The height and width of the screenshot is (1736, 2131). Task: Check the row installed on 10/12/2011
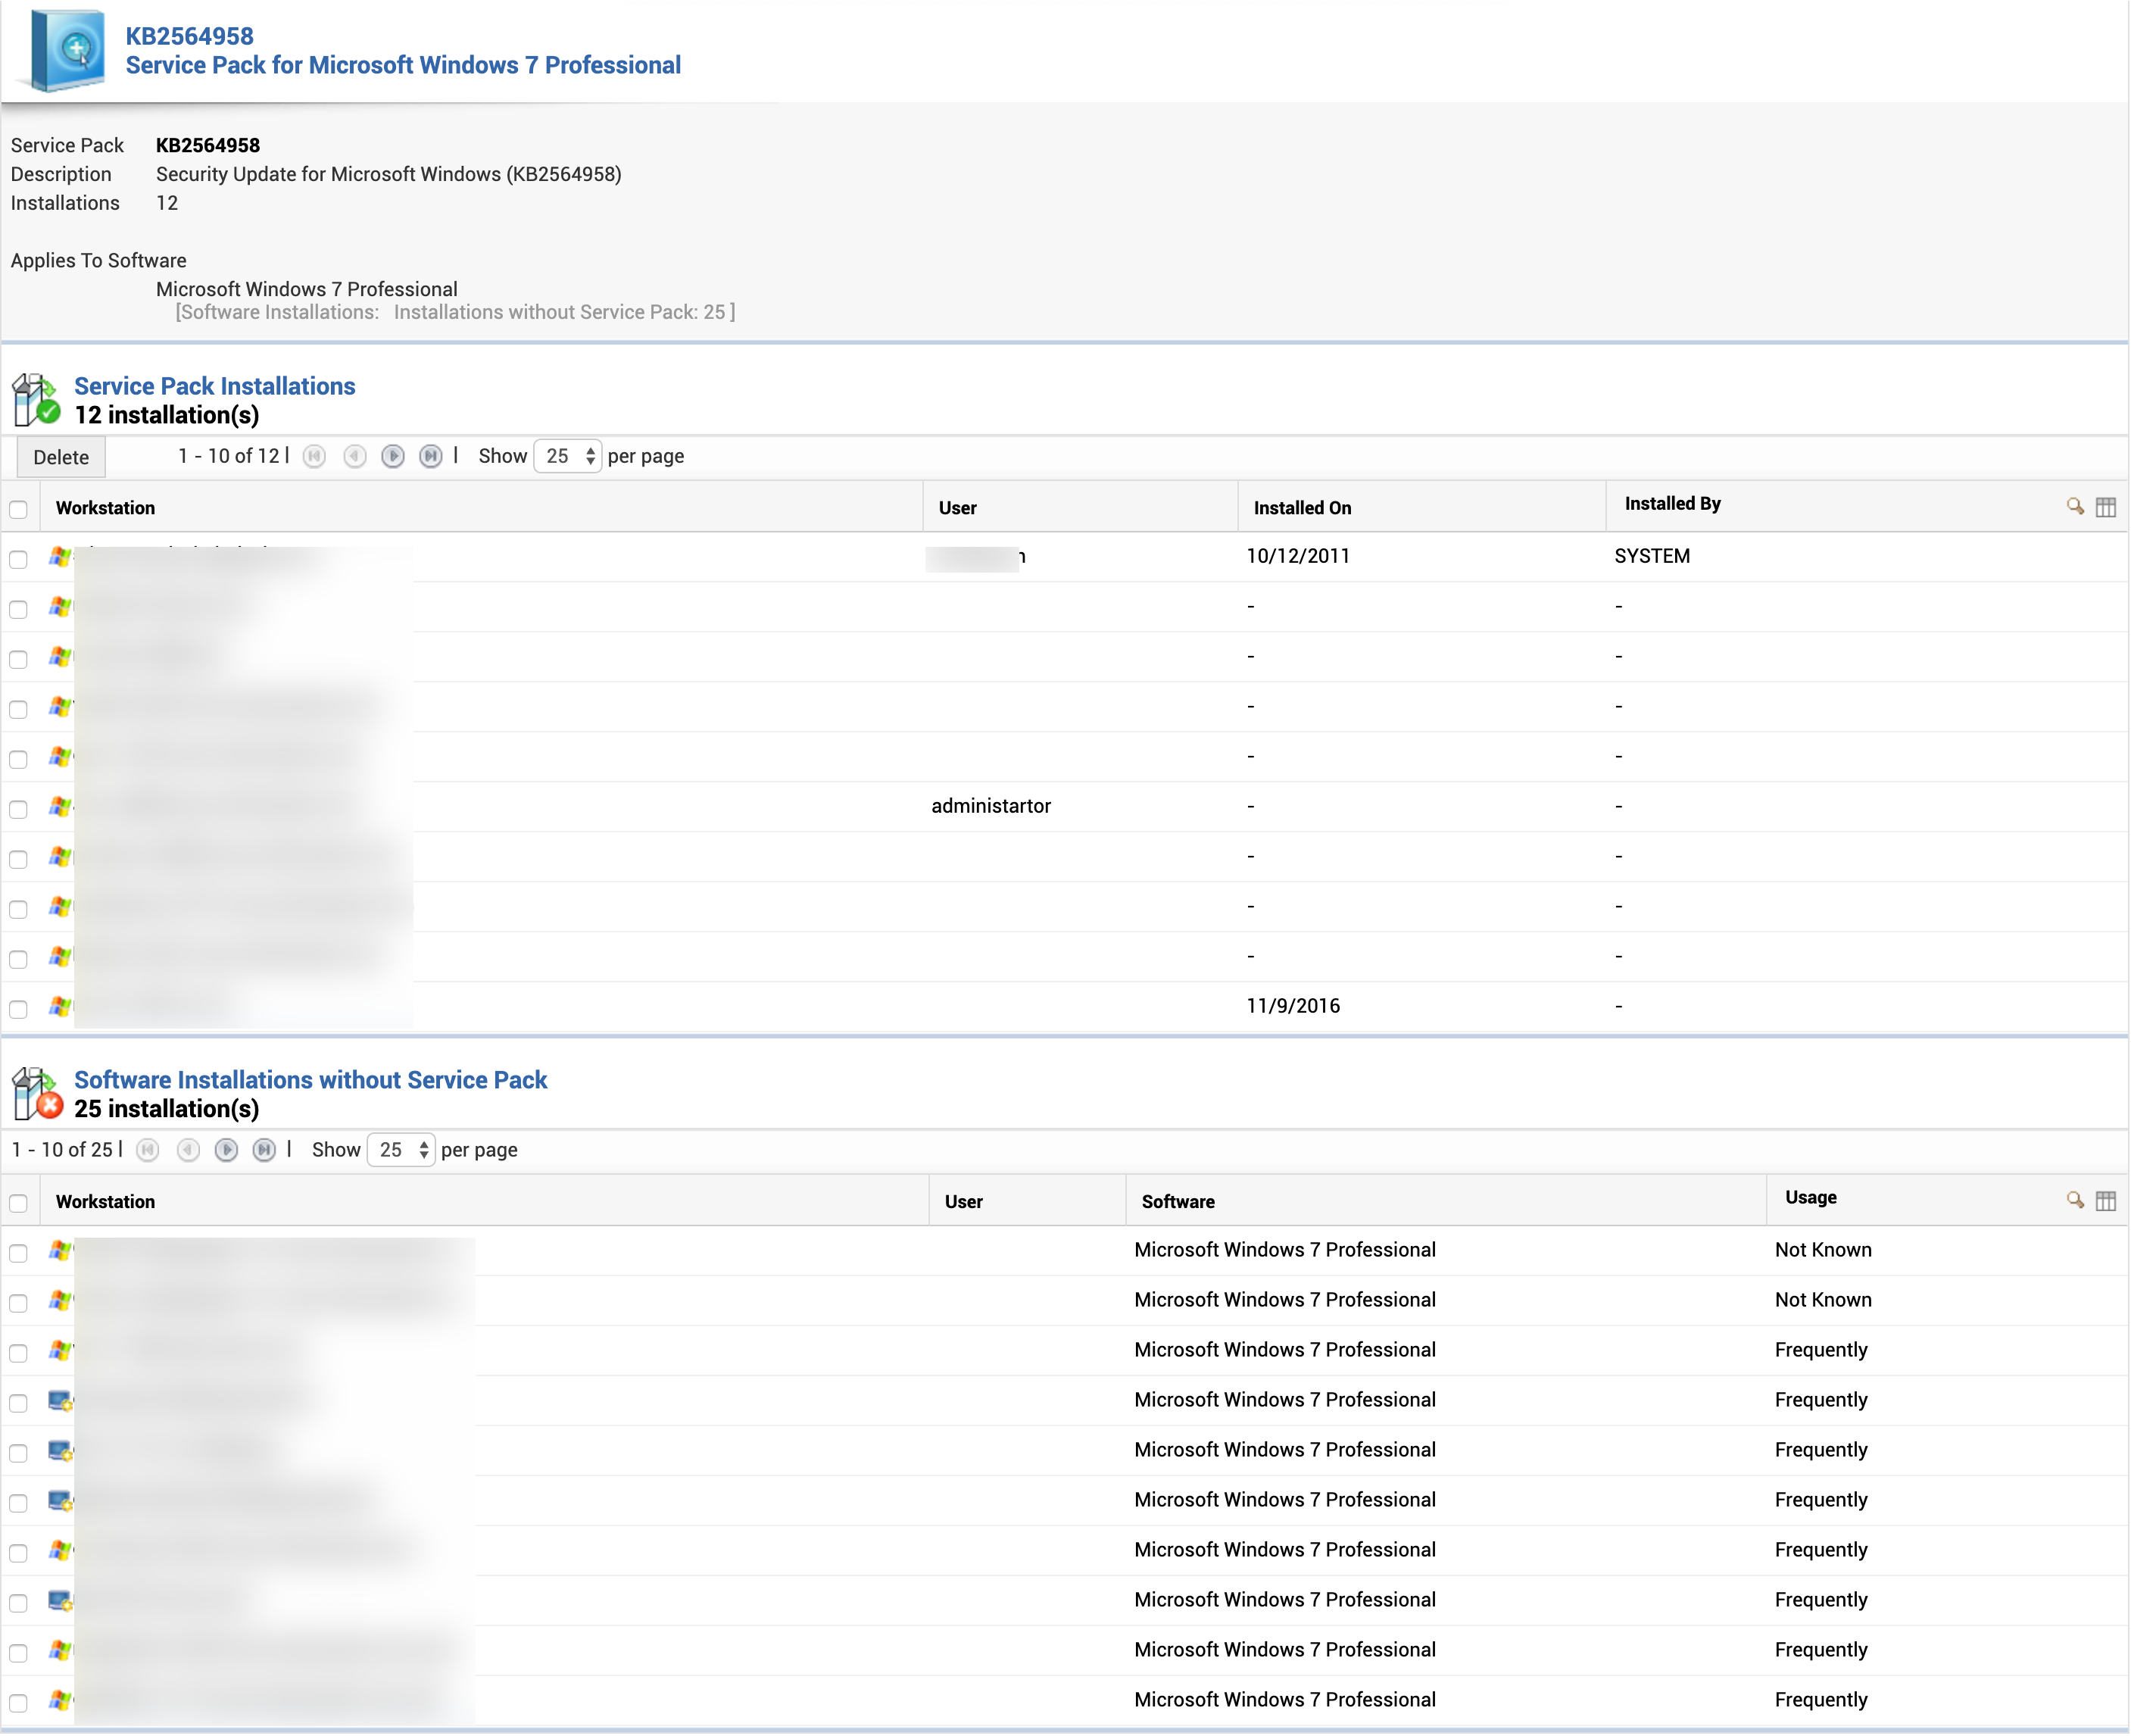18,559
